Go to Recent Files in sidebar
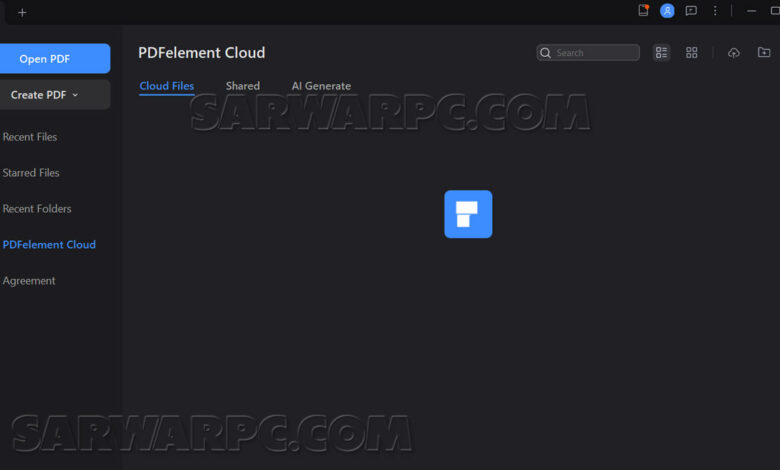The image size is (780, 470). coord(30,137)
